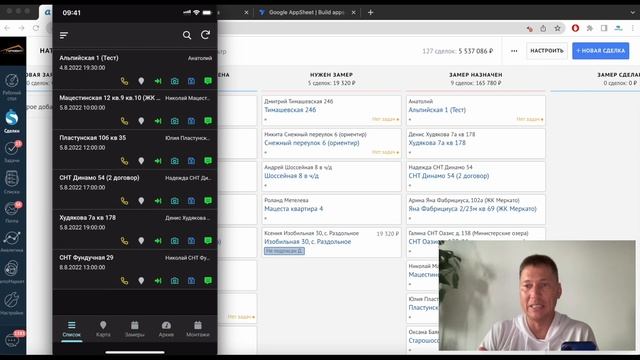The width and height of the screenshot is (640, 360).
Task: Tap the search magnifier in mobile app
Action: (187, 36)
